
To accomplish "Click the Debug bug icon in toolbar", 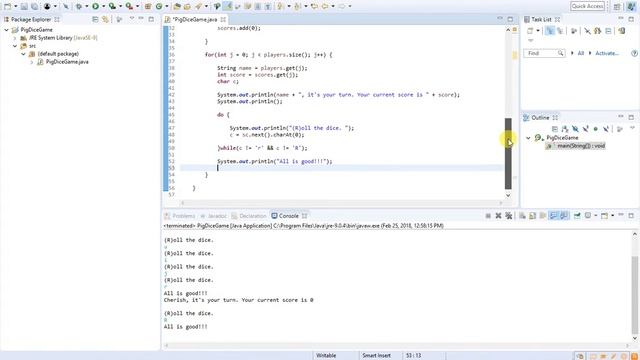I will (x=79, y=6).
